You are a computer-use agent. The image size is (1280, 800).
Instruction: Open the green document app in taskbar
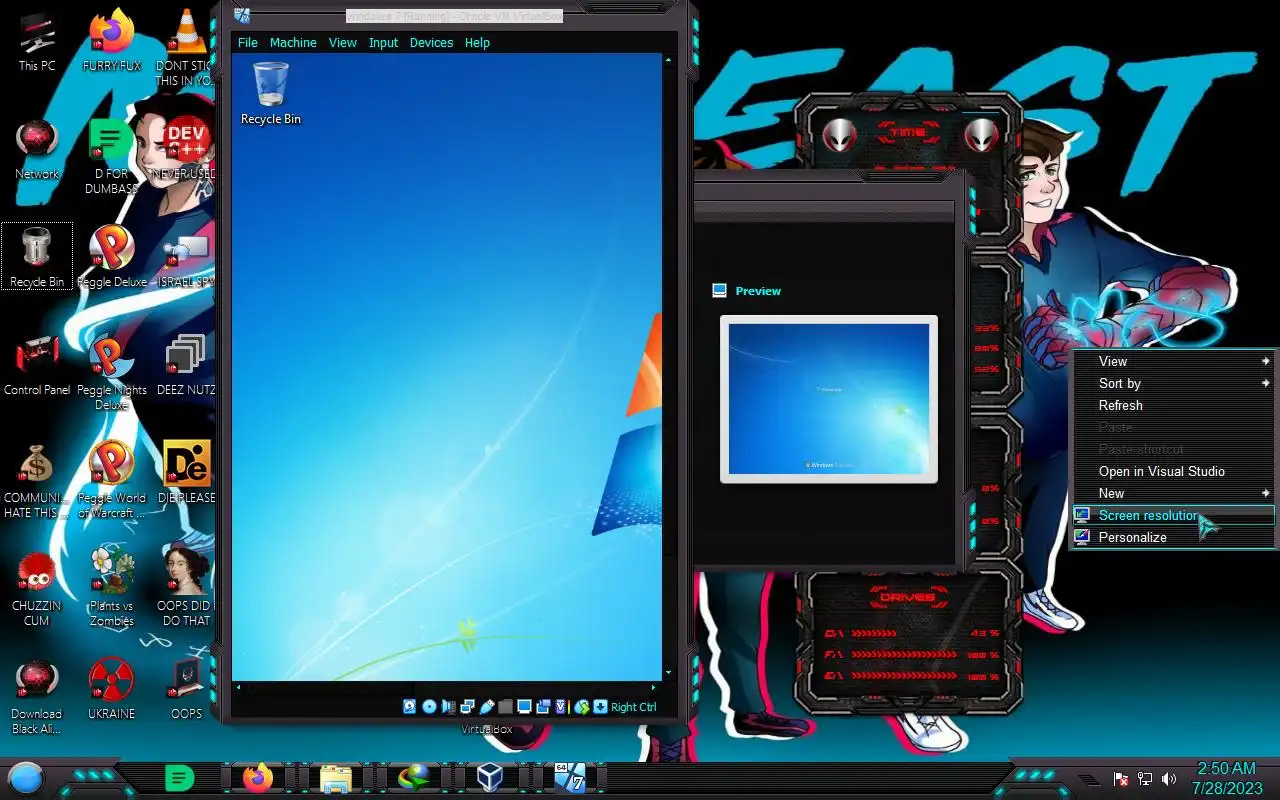coord(179,777)
